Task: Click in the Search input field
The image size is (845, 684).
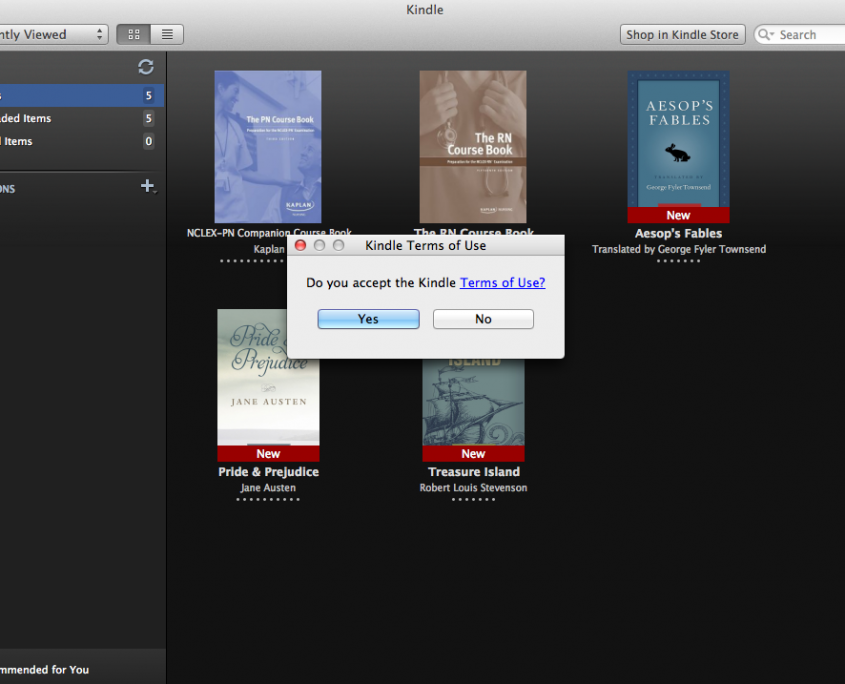Action: (810, 34)
